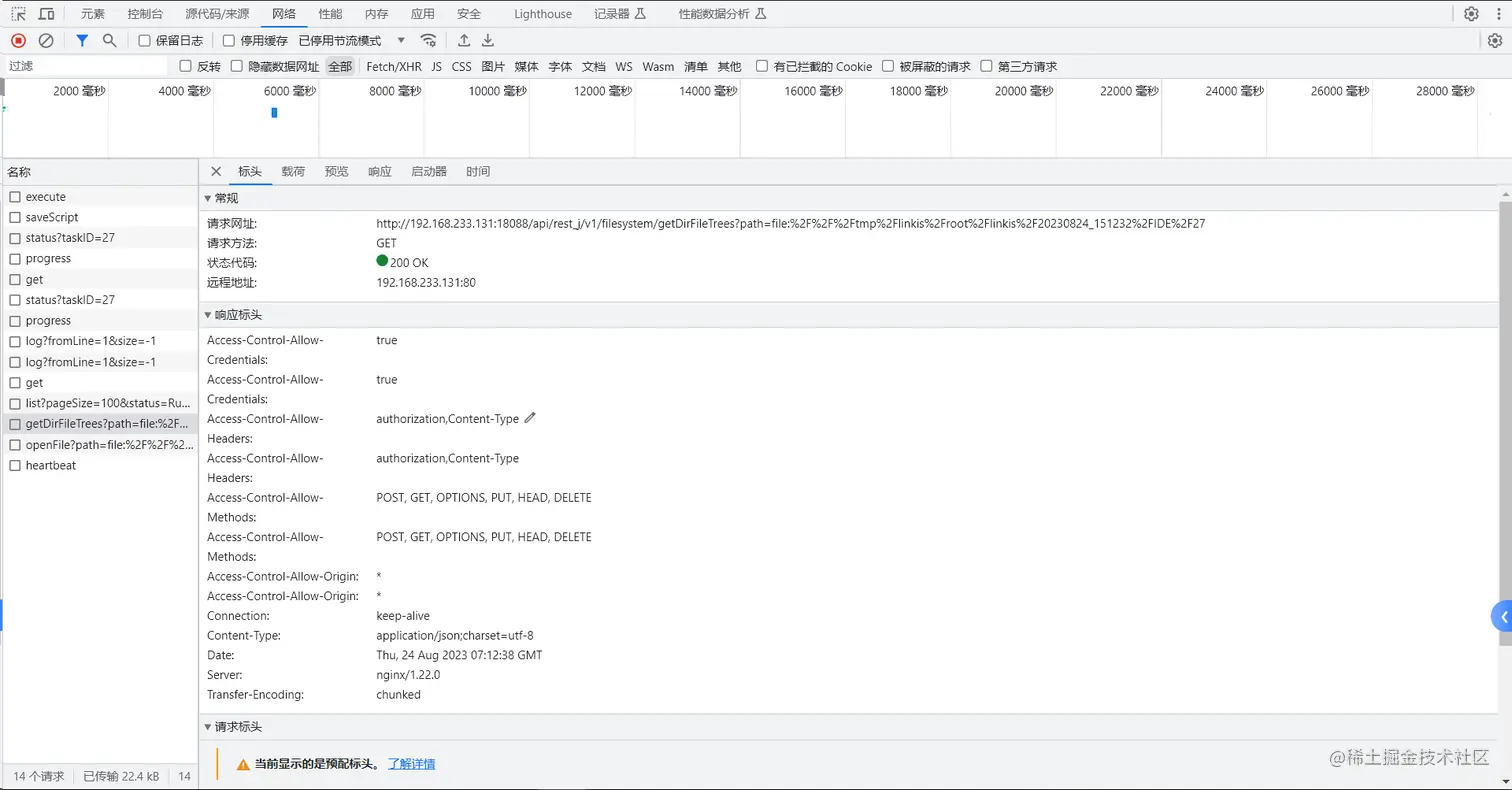Toggle the 停用缓存 checkbox
This screenshot has height=790, width=1512.
[x=229, y=41]
